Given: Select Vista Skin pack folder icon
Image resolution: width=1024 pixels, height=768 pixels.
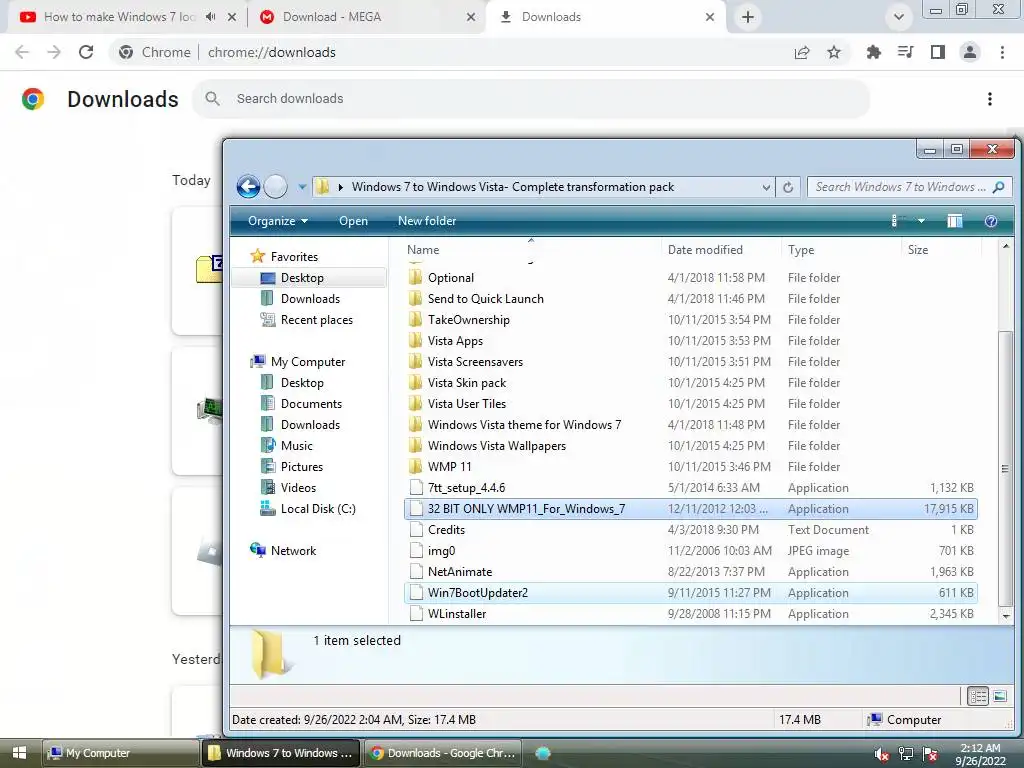Looking at the screenshot, I should click(415, 382).
